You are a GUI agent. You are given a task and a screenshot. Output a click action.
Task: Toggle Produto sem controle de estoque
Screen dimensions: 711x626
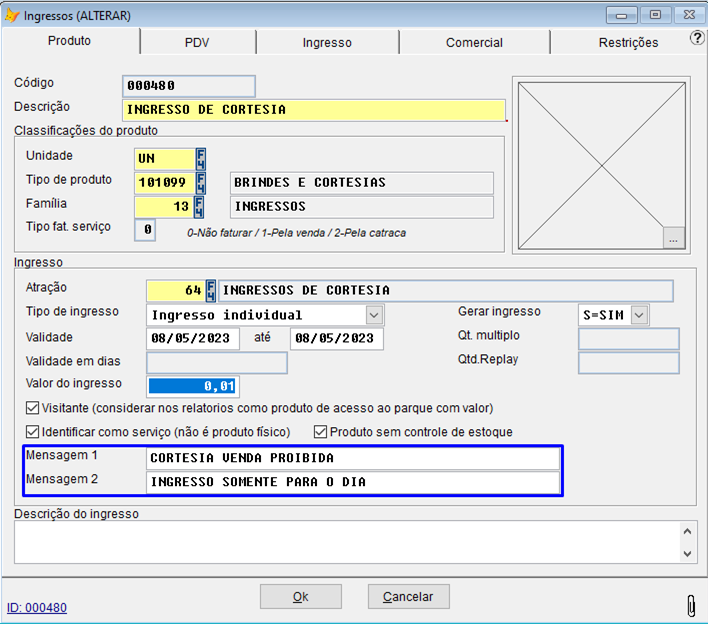(x=321, y=432)
